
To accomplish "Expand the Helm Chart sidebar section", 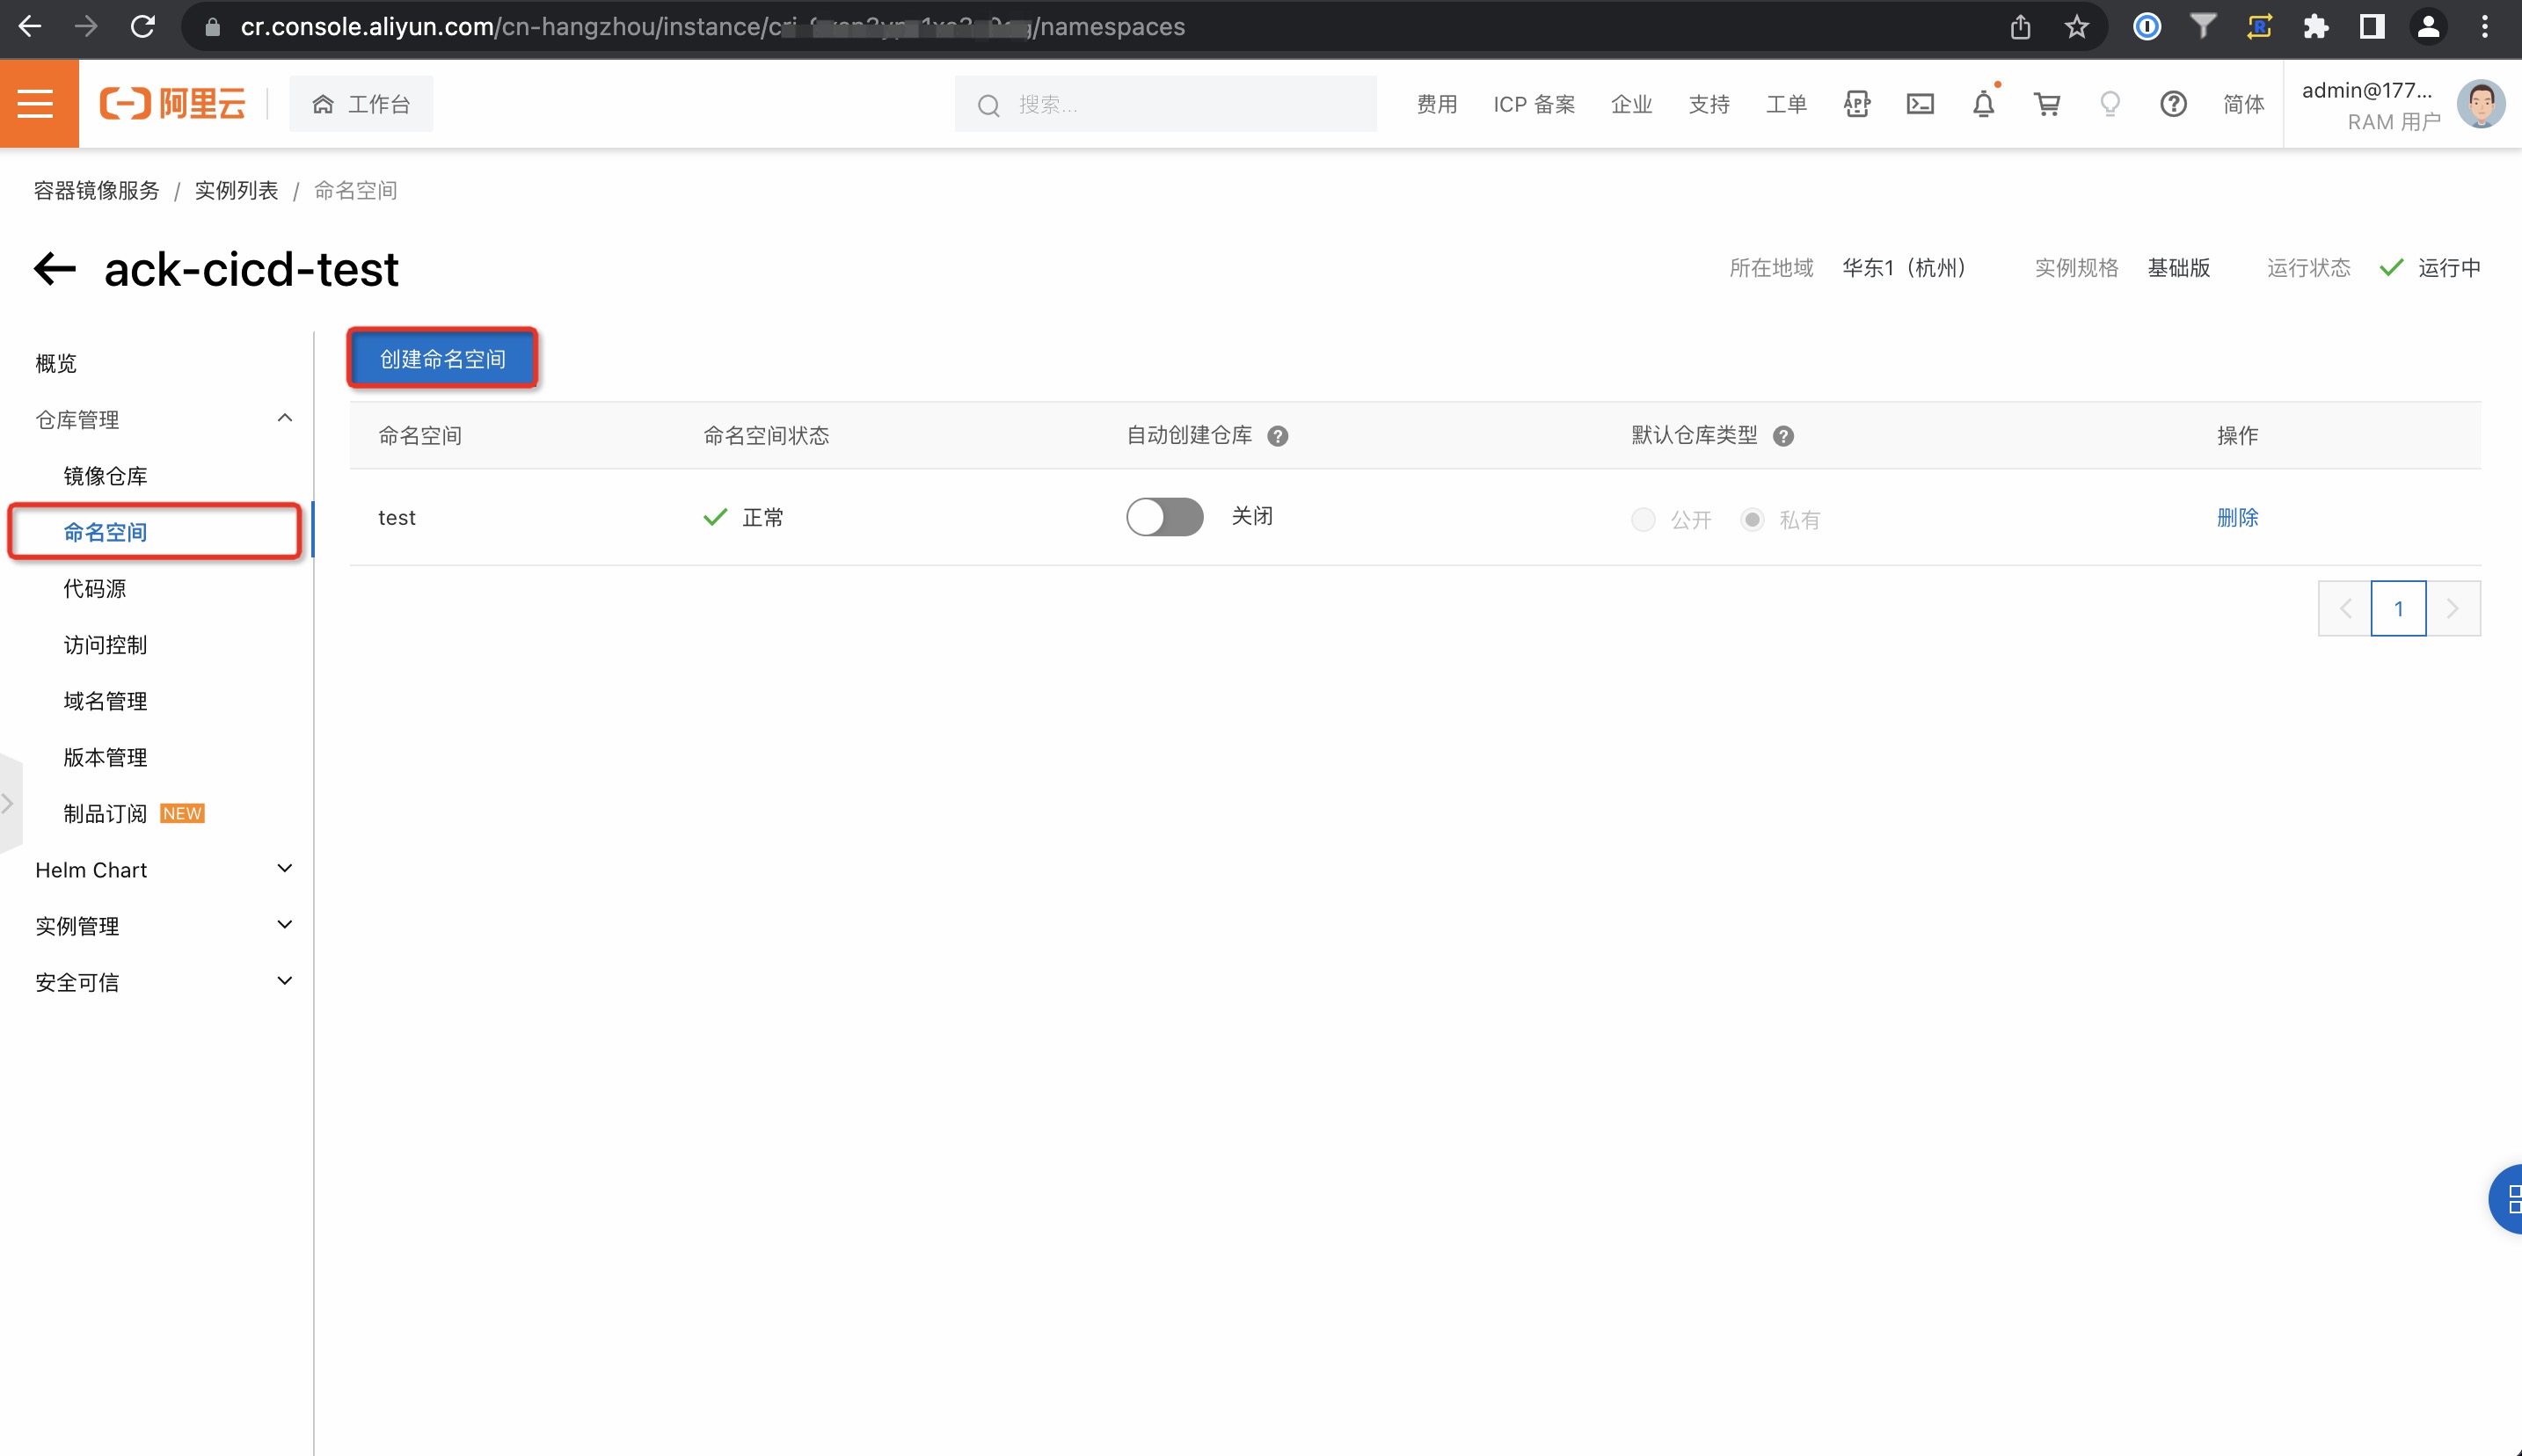I will (x=284, y=869).
